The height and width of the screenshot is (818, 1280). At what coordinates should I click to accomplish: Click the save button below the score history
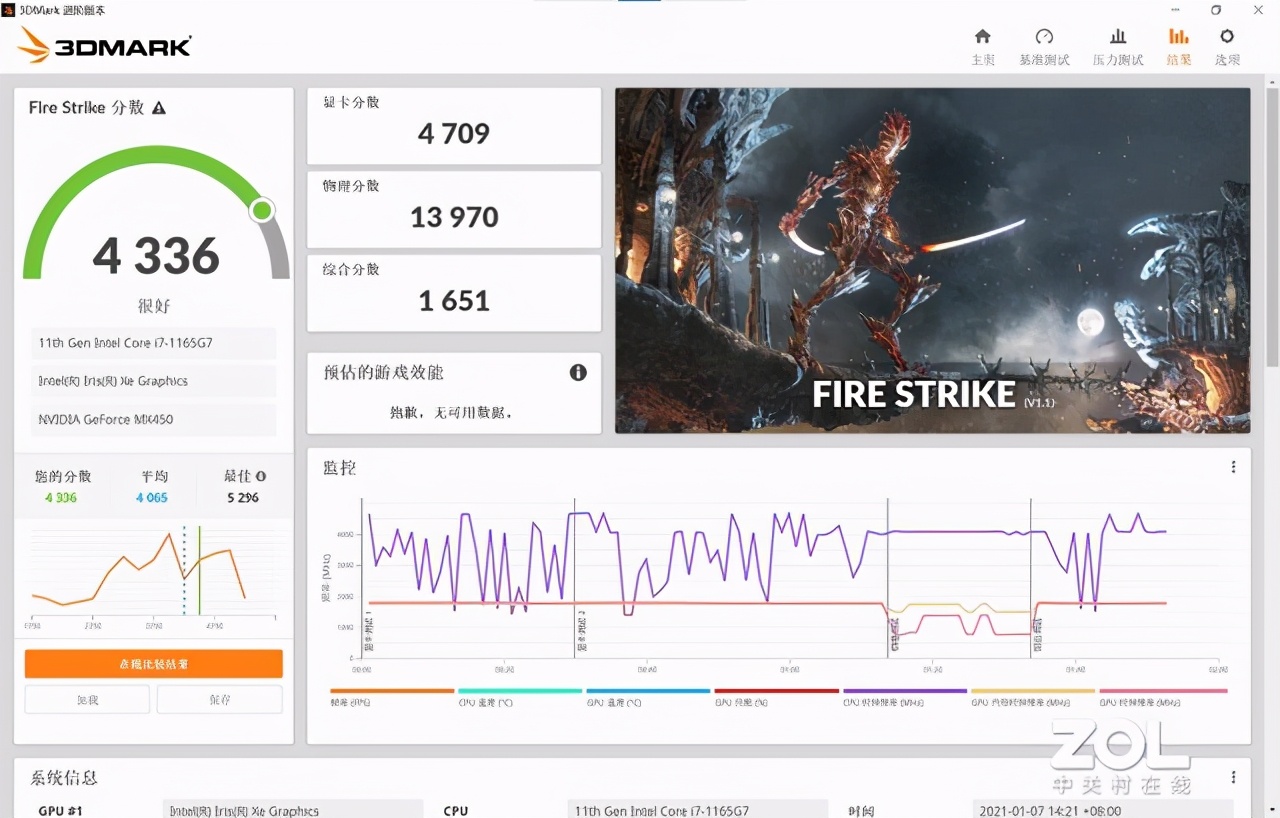click(x=219, y=699)
